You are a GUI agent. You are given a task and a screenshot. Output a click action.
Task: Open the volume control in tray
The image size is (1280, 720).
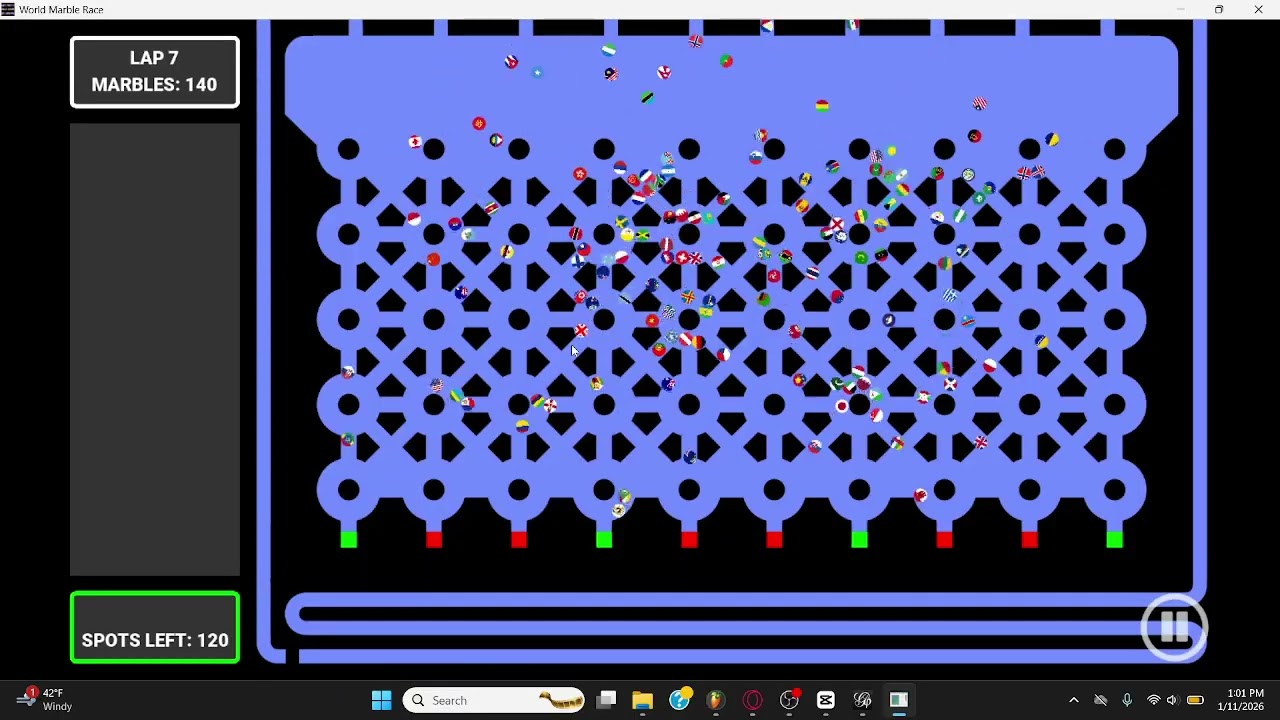[x=1173, y=700]
